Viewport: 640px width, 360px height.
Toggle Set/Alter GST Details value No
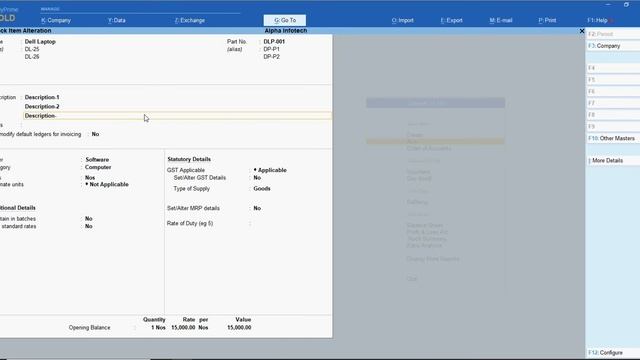[257, 178]
